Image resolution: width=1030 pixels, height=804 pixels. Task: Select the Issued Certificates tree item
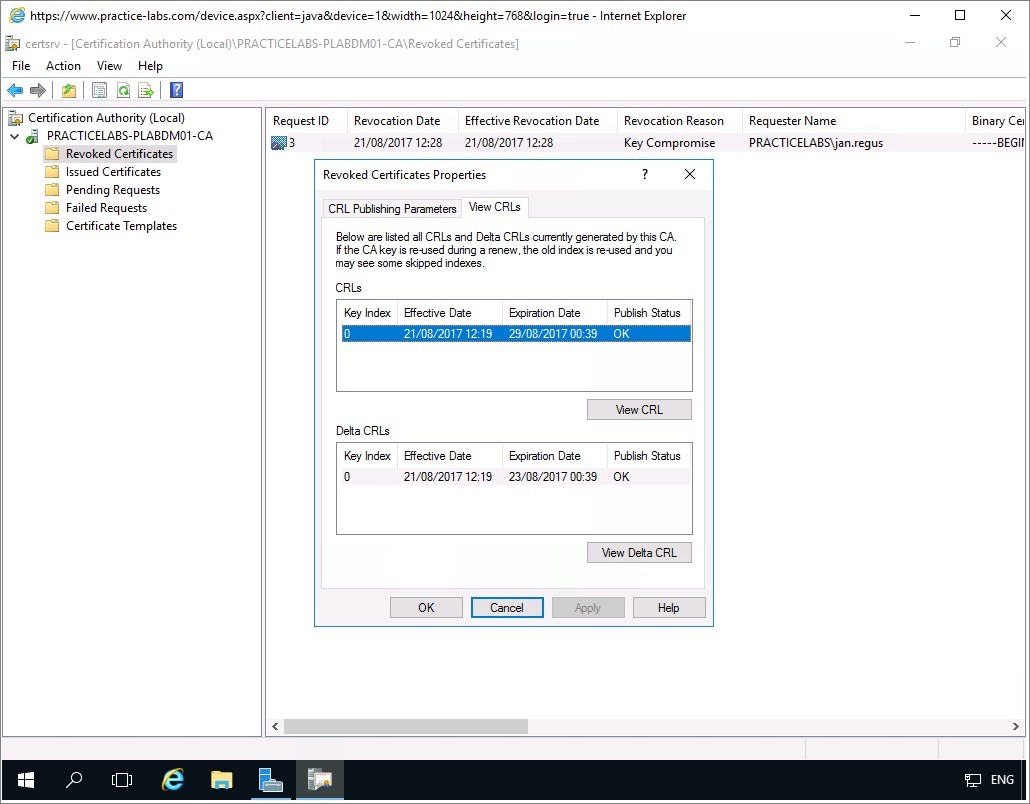click(x=113, y=172)
